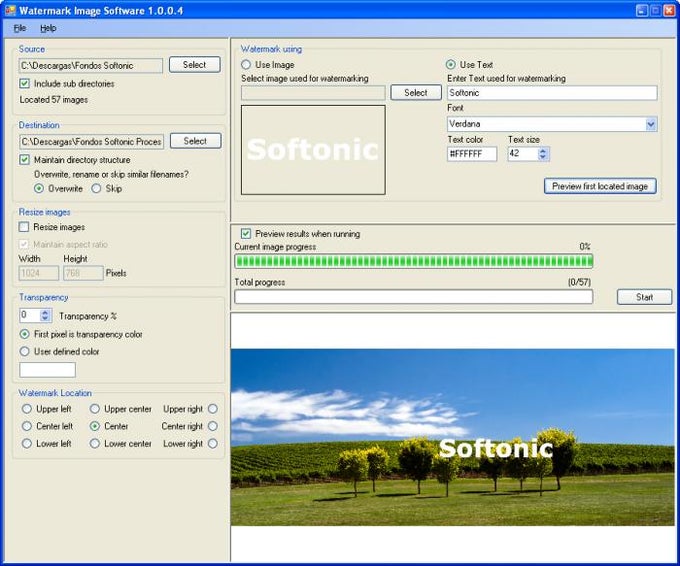This screenshot has width=680, height=566.
Task: Select First pixel is transparency color
Action: [25, 334]
